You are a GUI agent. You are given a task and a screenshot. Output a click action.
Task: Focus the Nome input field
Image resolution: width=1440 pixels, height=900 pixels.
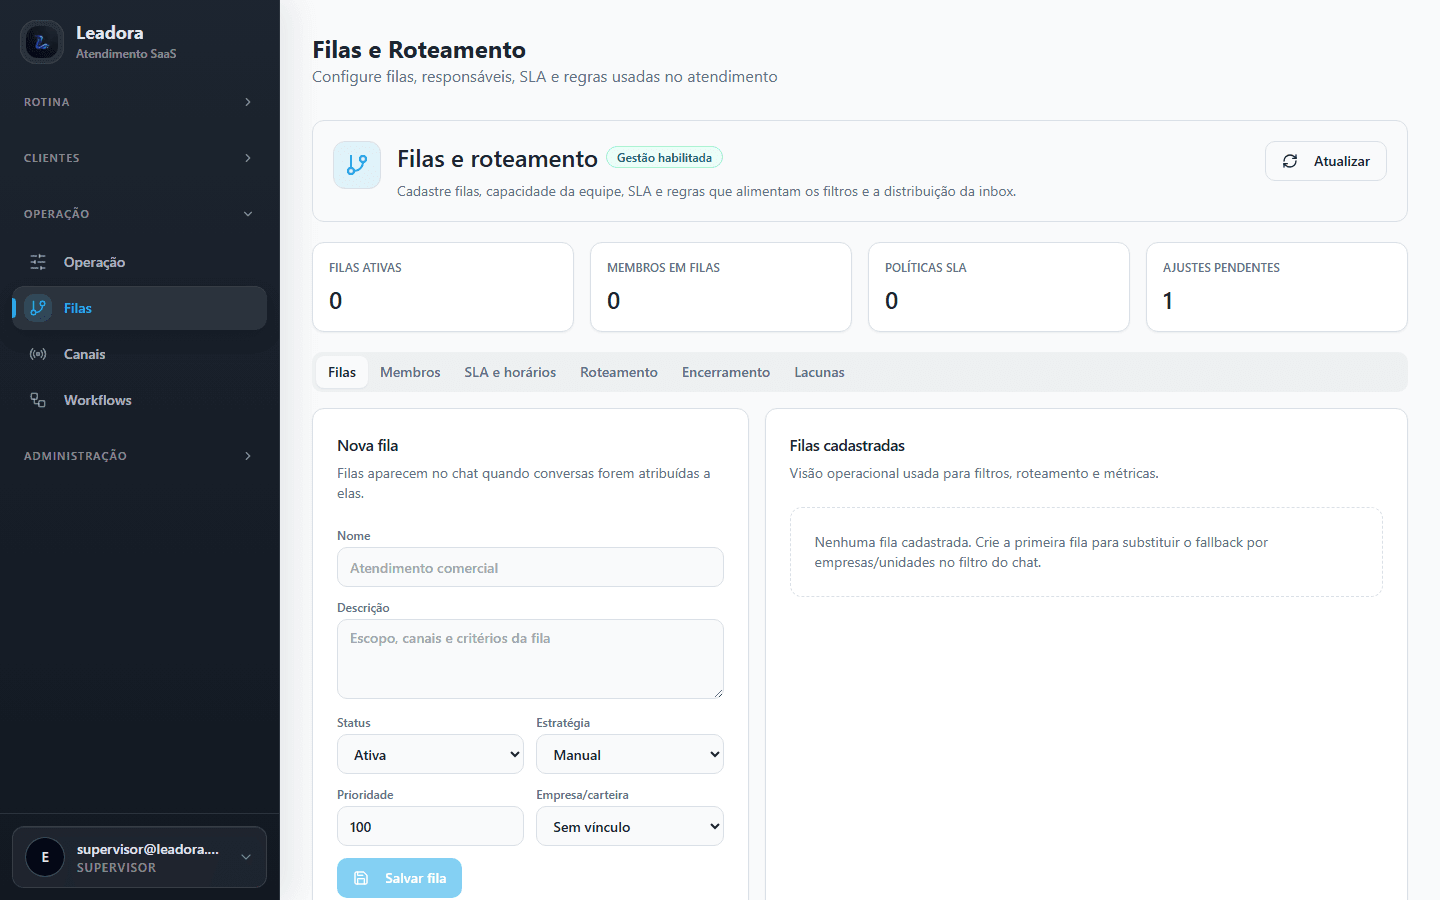[530, 567]
